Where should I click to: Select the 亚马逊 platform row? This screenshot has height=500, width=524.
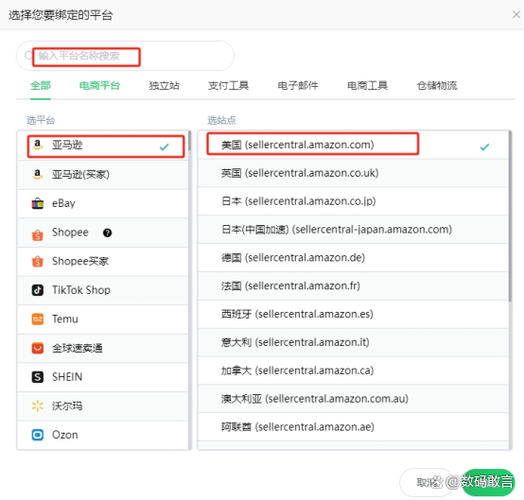tap(103, 146)
